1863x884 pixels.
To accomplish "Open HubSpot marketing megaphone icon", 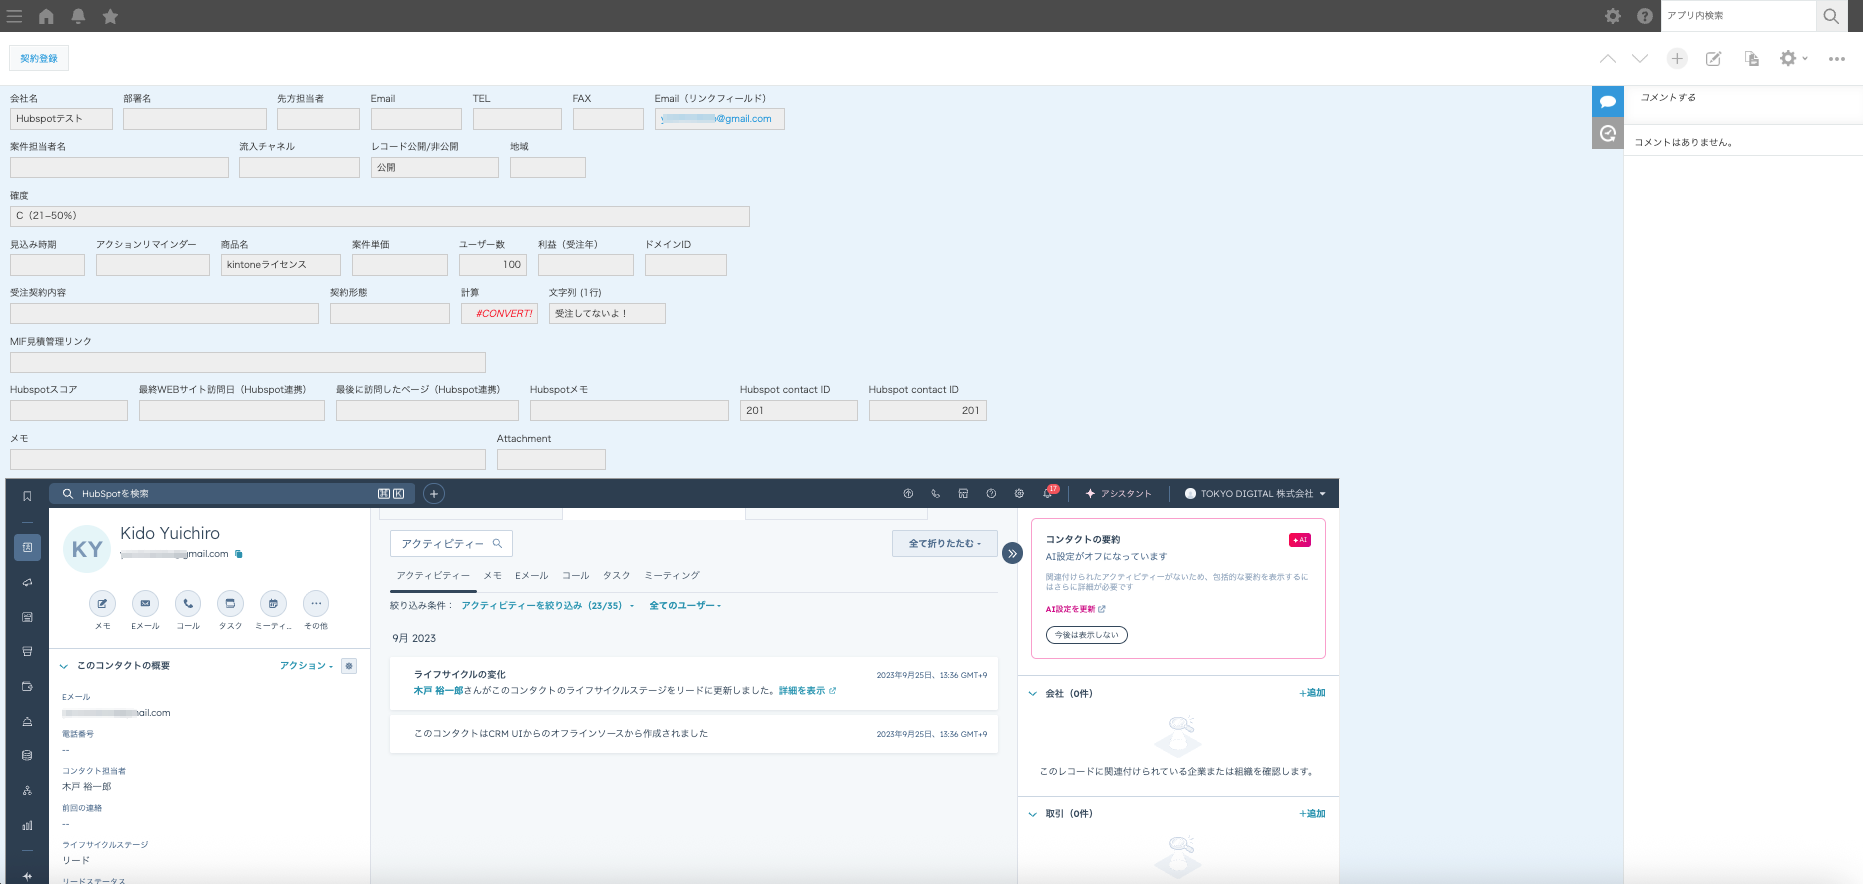I will pos(27,582).
